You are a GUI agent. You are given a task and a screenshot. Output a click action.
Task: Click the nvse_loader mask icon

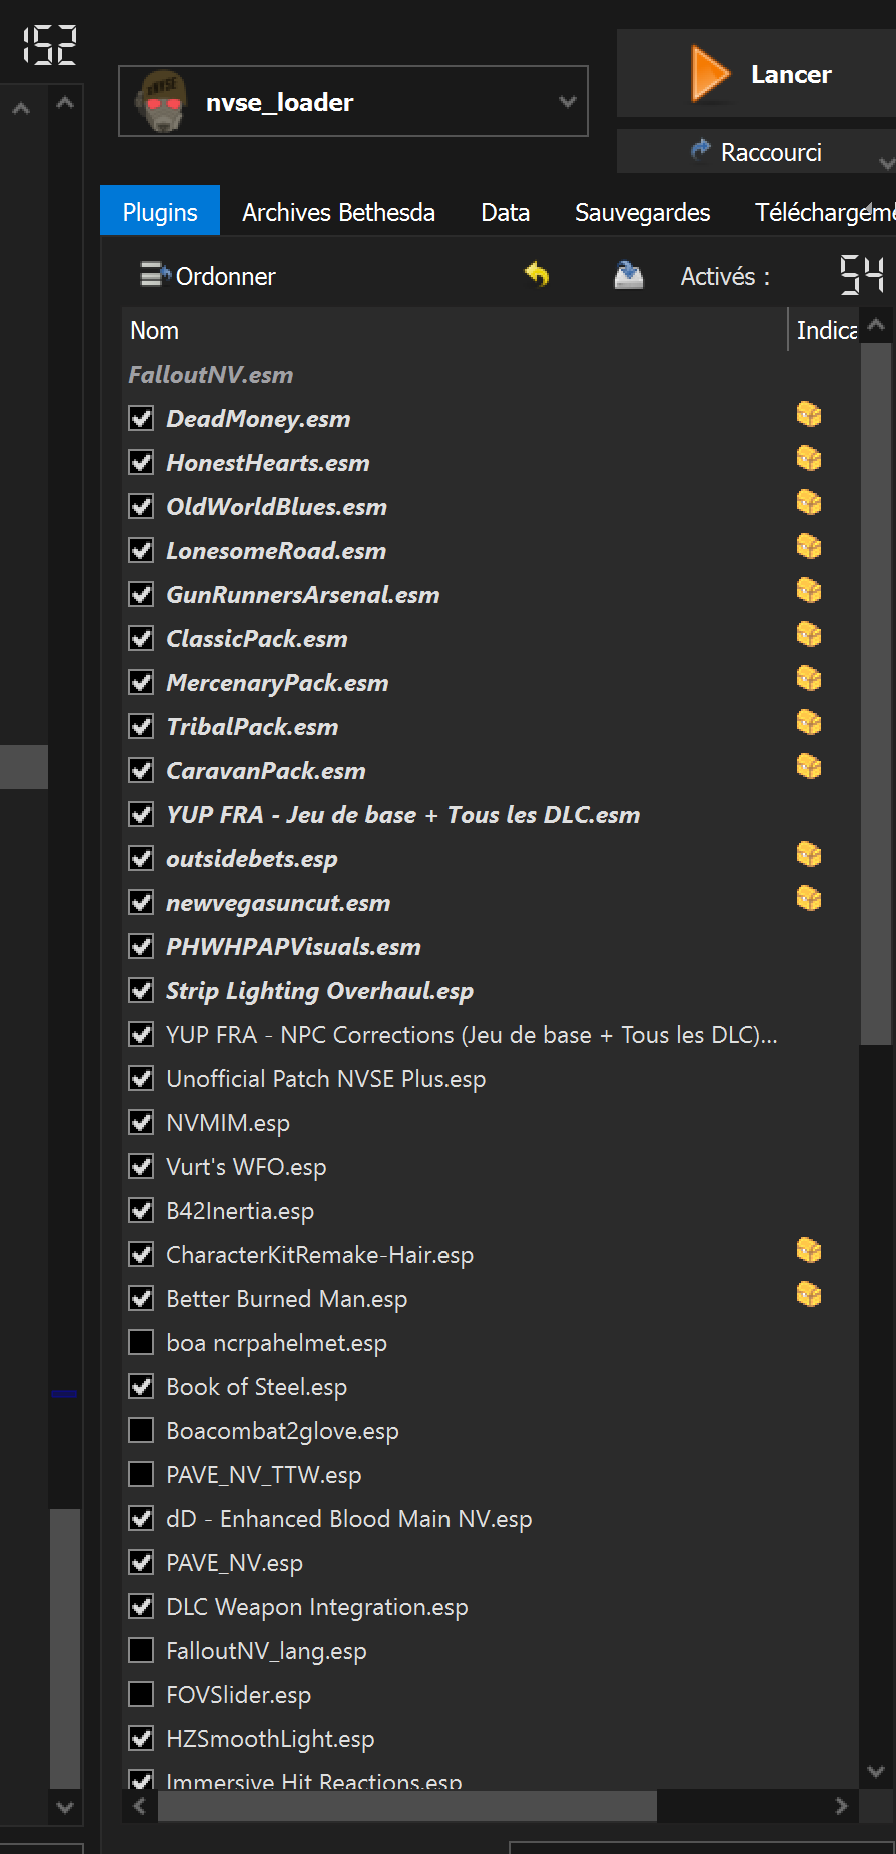click(x=162, y=101)
